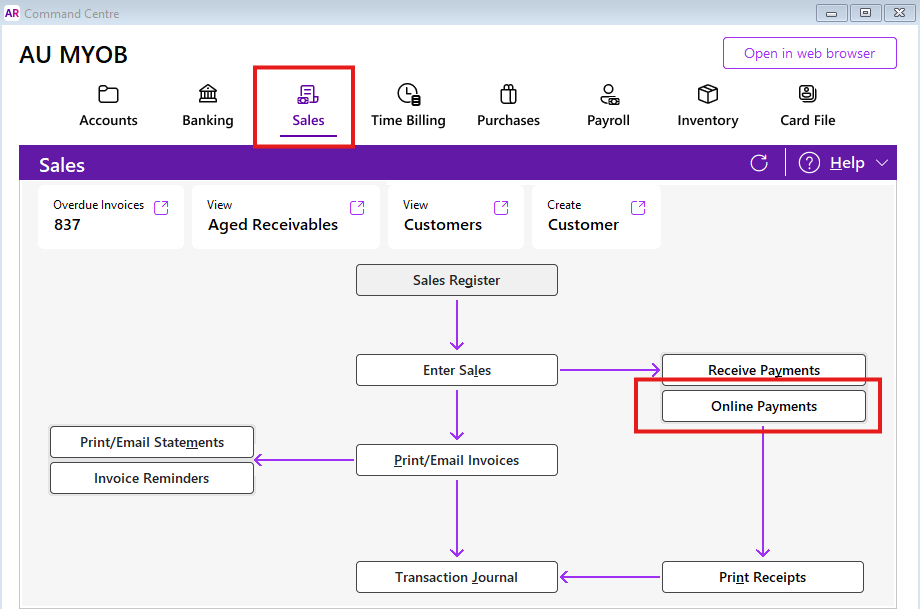Click the Enter Sales button
920x609 pixels.
point(456,371)
